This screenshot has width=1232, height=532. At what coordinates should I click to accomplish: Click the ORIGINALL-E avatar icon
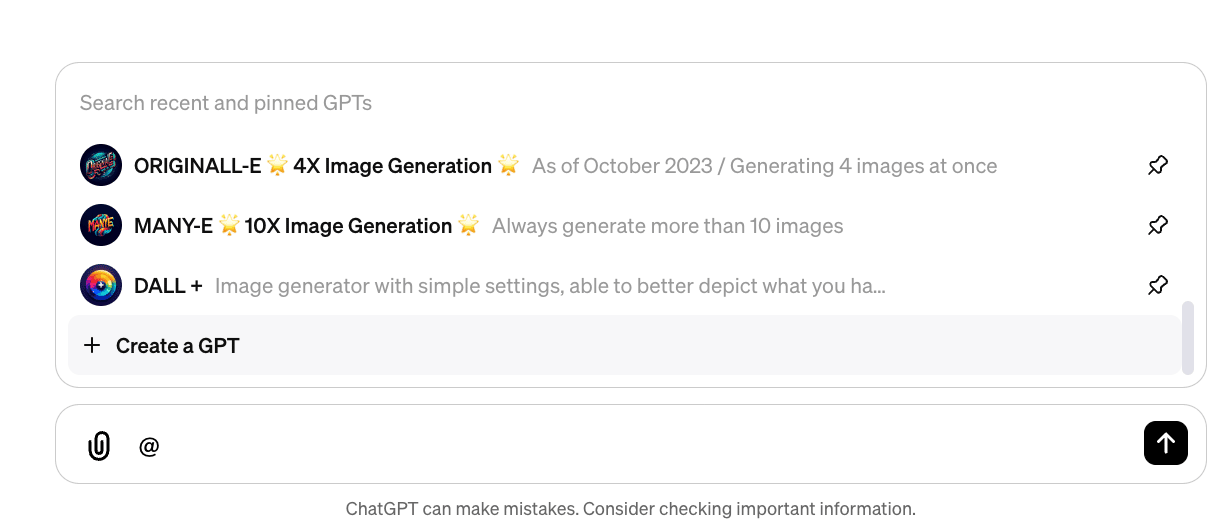[x=101, y=165]
